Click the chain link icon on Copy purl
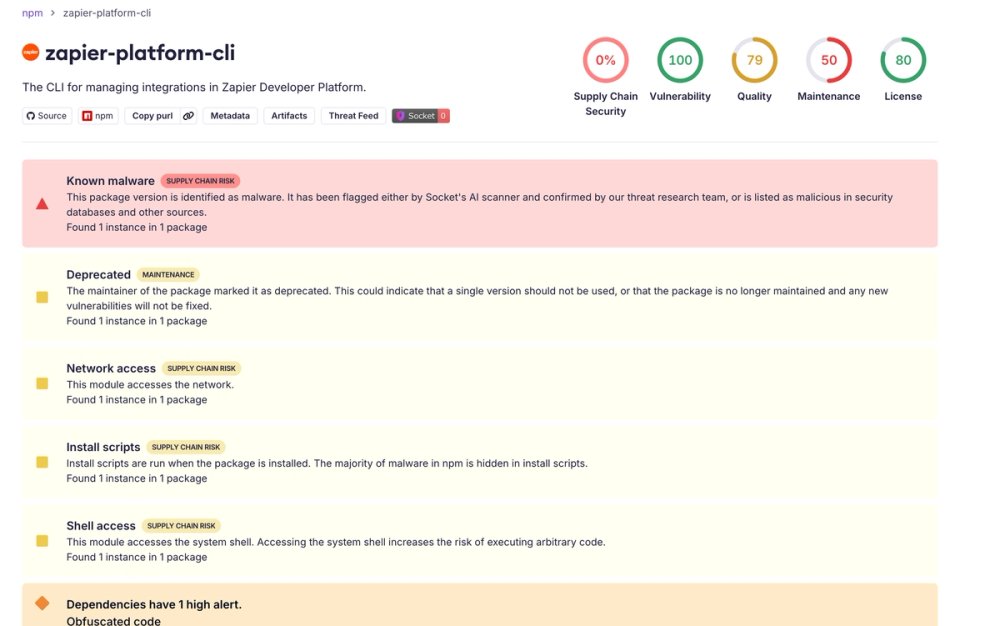 pyautogui.click(x=187, y=115)
